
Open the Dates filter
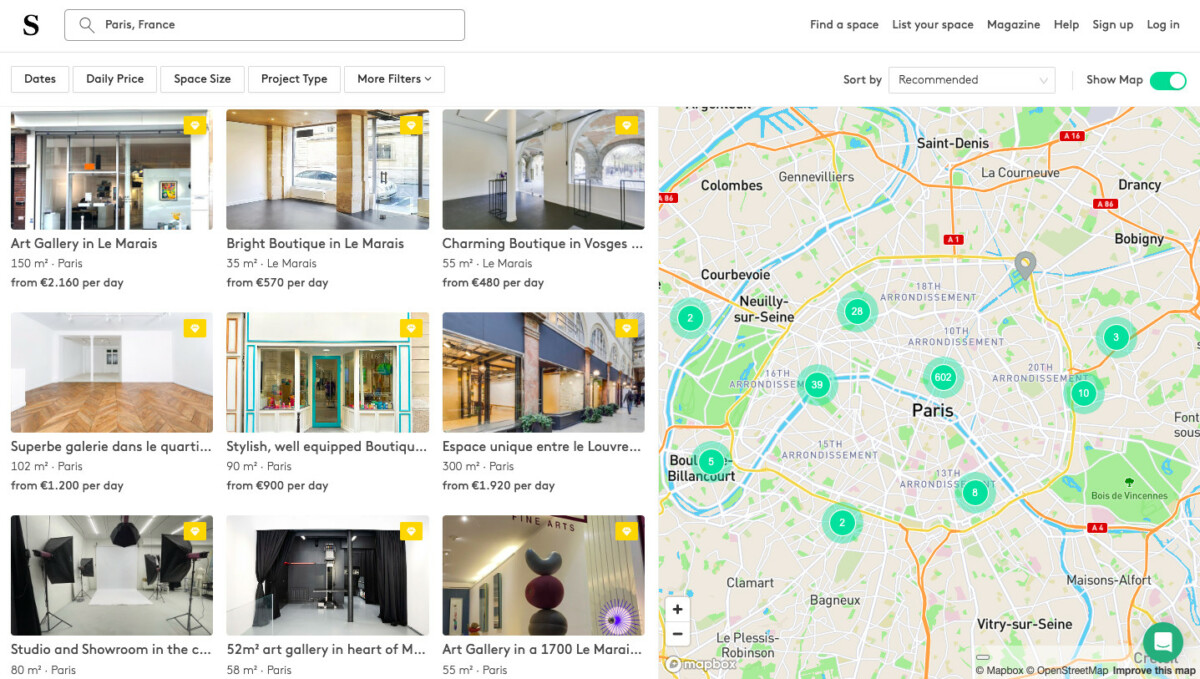click(40, 79)
